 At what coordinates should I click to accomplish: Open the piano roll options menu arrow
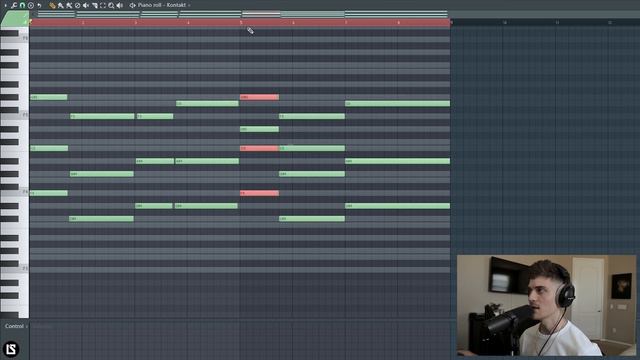point(5,5)
